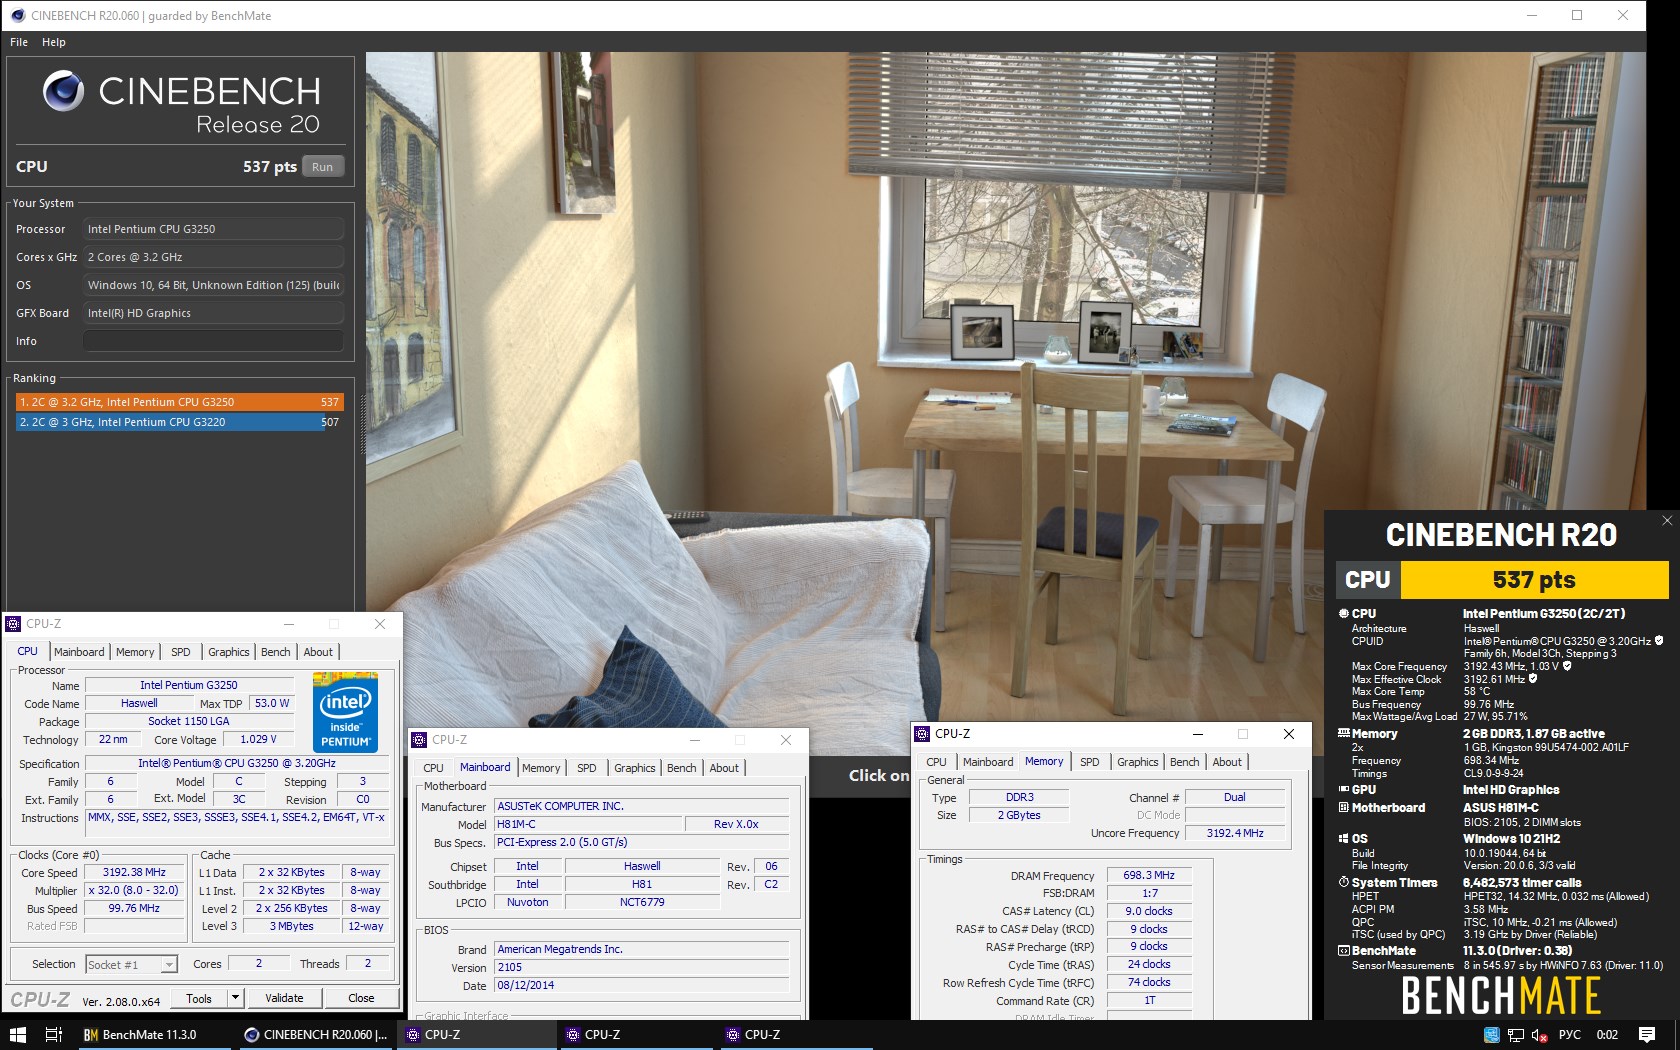Click the 537 pts yellow score banner

(1534, 580)
